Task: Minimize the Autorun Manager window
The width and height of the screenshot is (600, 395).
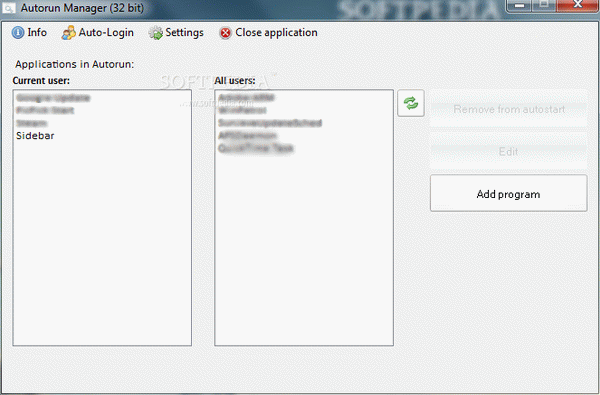Action: [519, 5]
